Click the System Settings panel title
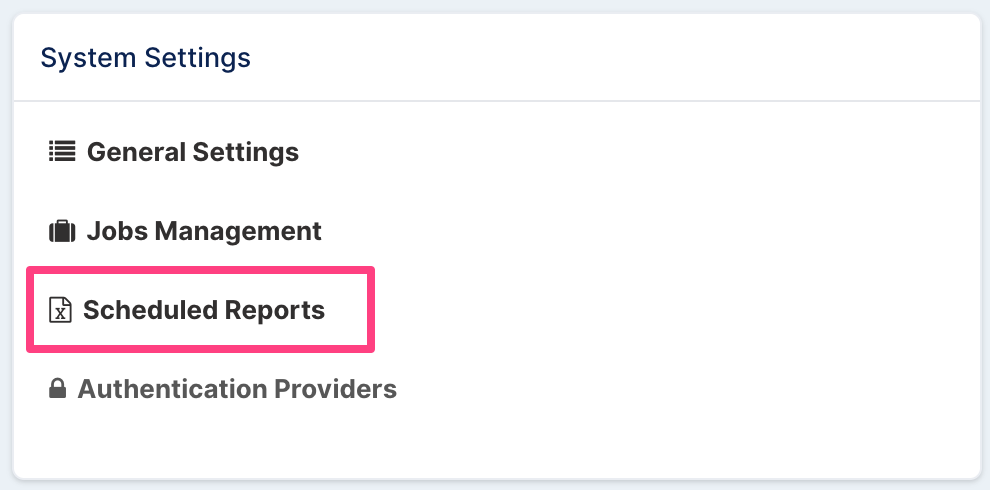Screen dimensions: 990x490 pyautogui.click(x=145, y=58)
